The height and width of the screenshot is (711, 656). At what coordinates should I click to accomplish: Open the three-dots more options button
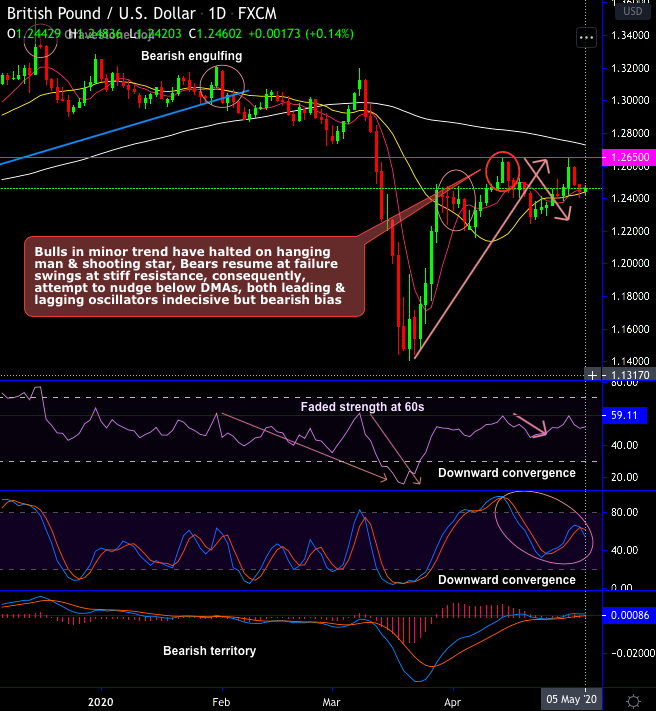[586, 37]
